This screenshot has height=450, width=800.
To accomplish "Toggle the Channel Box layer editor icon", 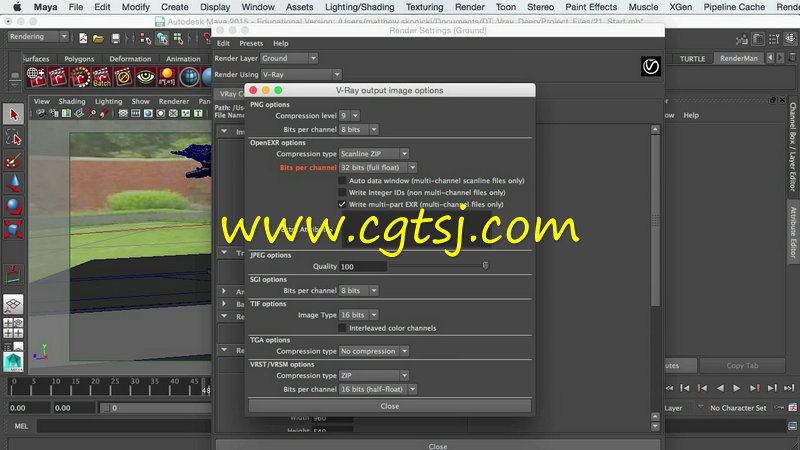I will pos(790,39).
